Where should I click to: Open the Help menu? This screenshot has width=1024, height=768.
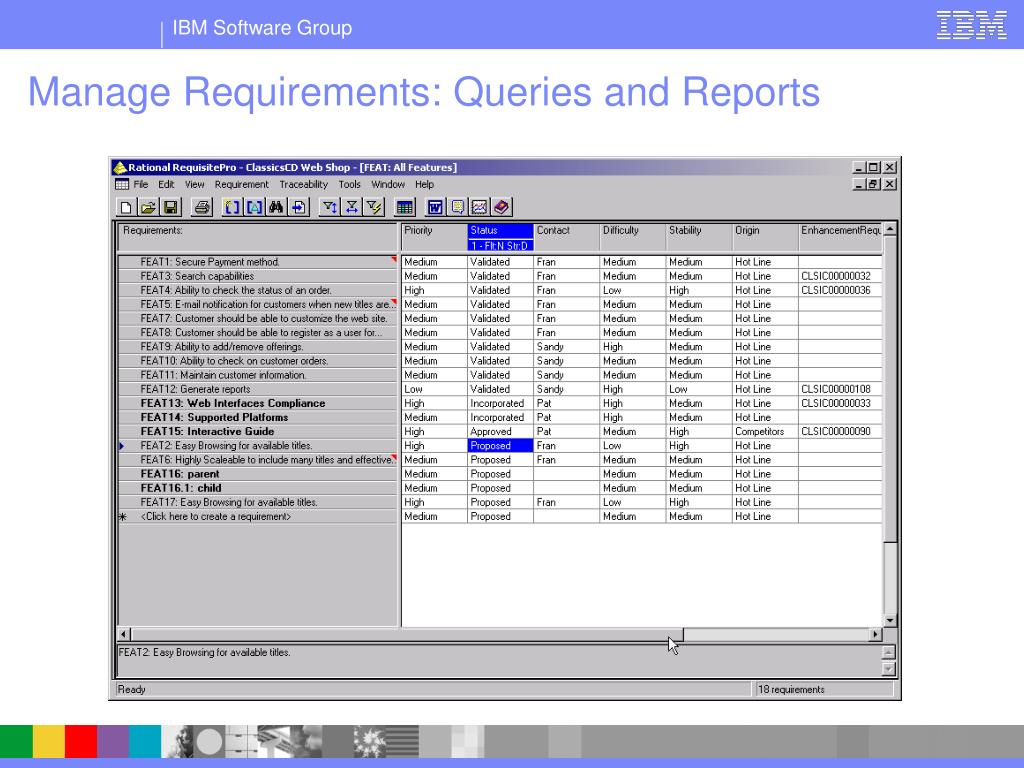pos(424,185)
